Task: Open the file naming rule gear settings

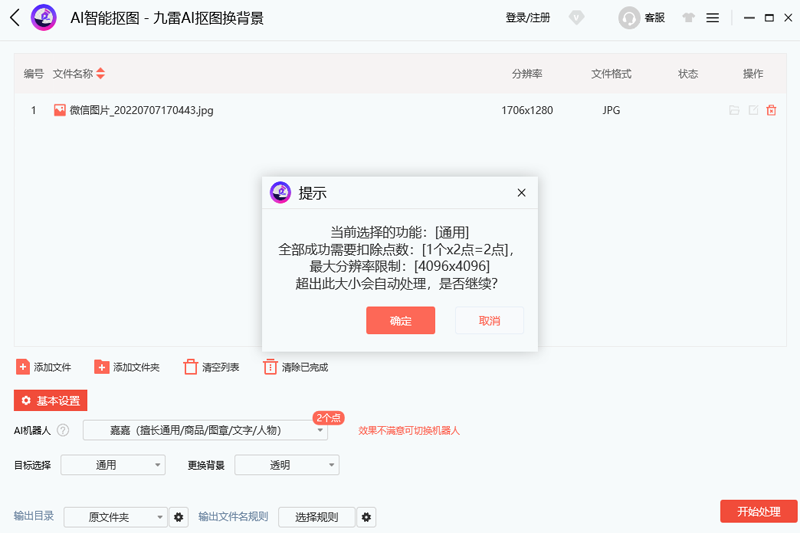Action: (367, 517)
